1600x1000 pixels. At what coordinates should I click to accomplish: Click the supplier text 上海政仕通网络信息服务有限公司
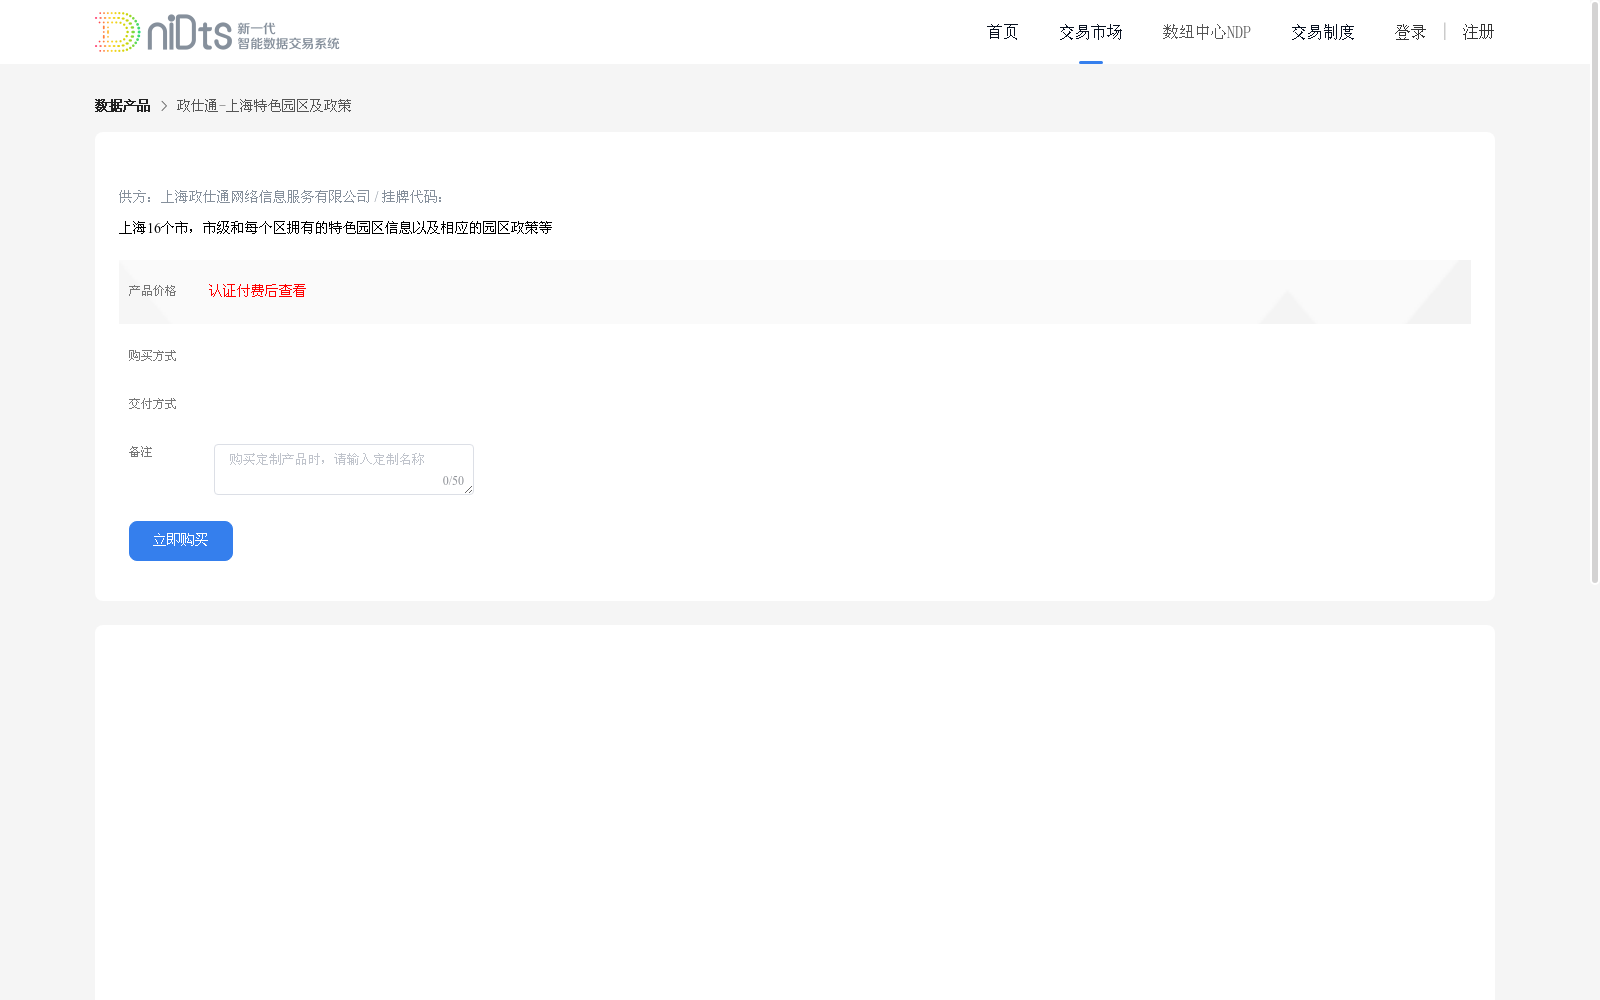[x=265, y=197]
